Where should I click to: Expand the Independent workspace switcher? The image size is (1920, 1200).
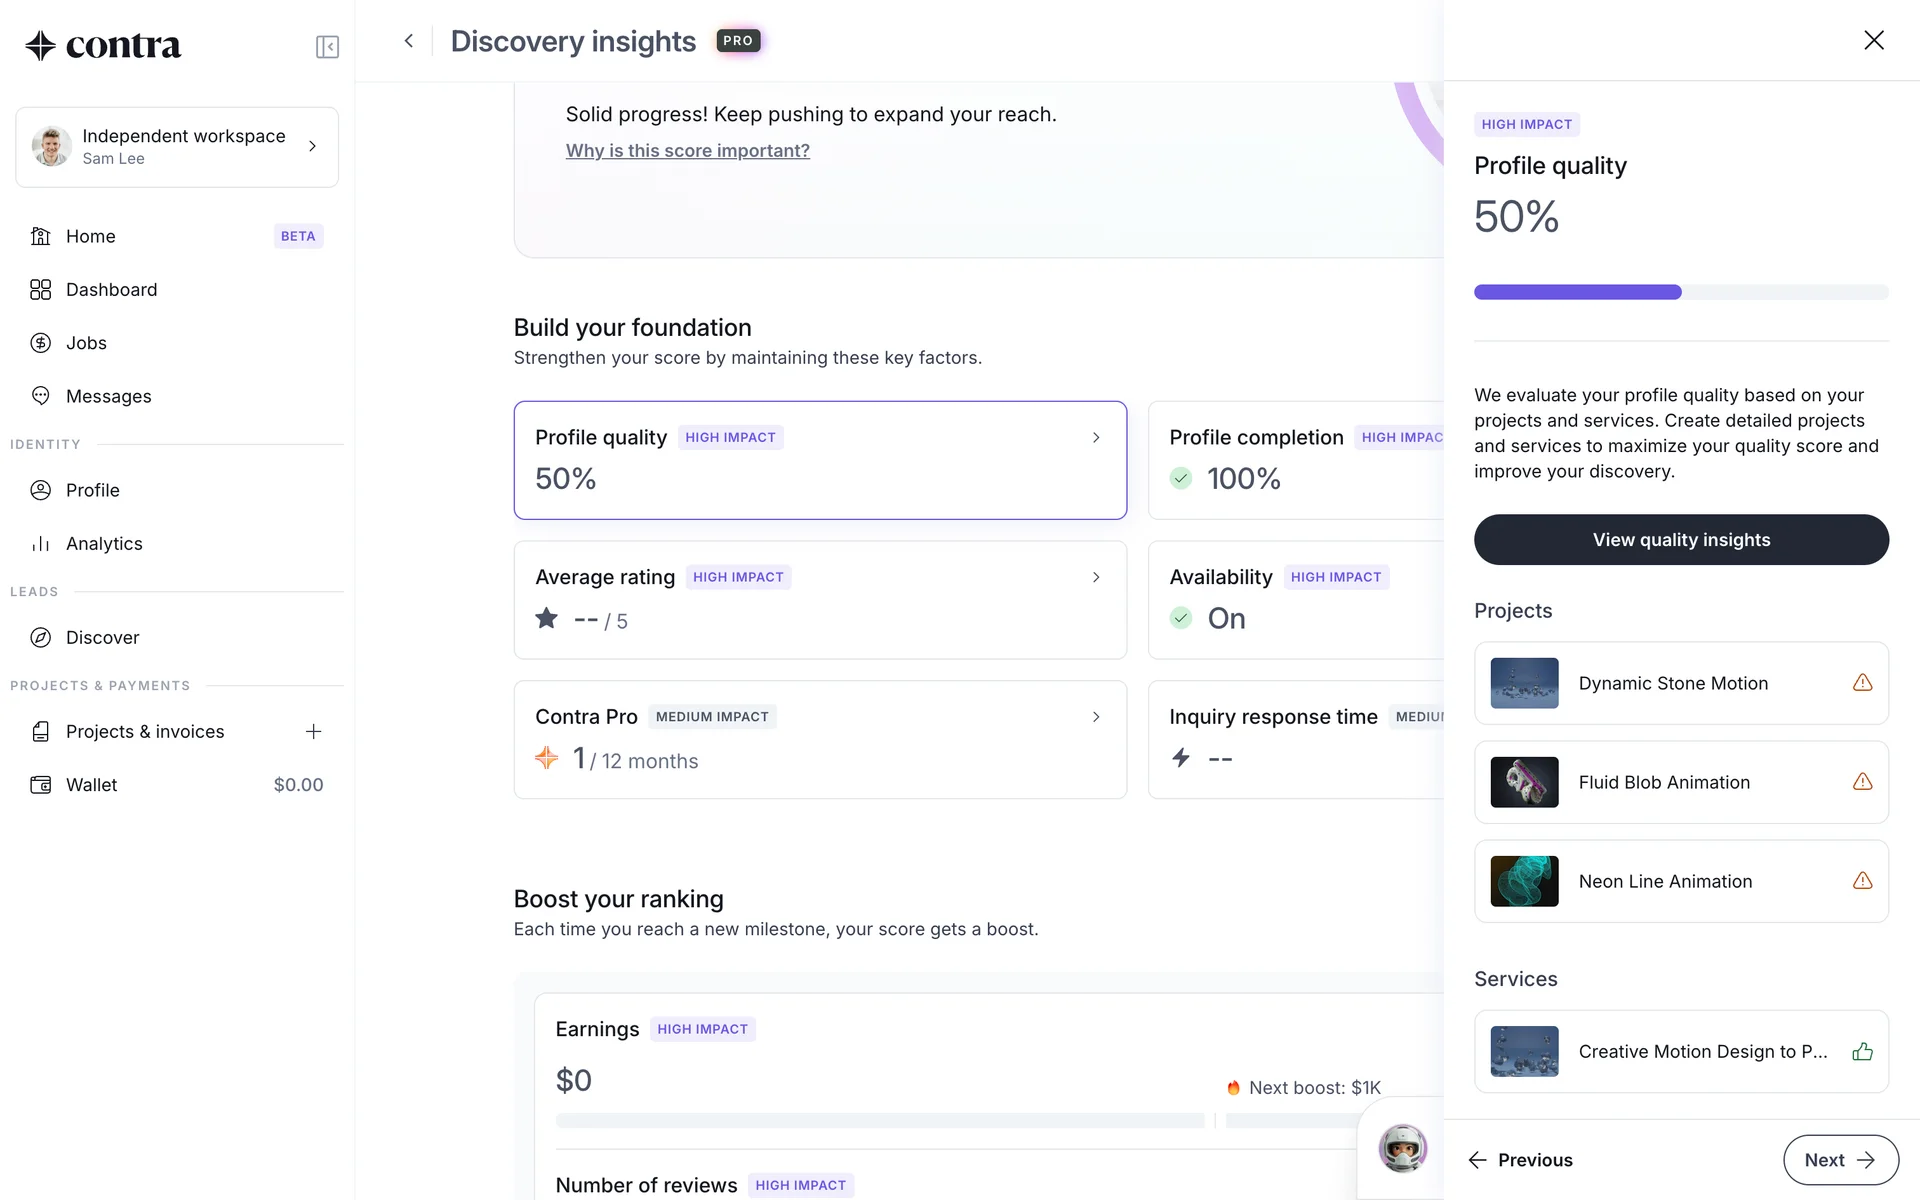click(312, 147)
